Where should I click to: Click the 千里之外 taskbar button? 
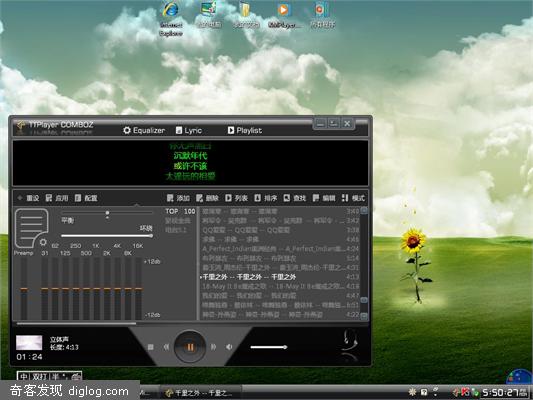coord(200,393)
